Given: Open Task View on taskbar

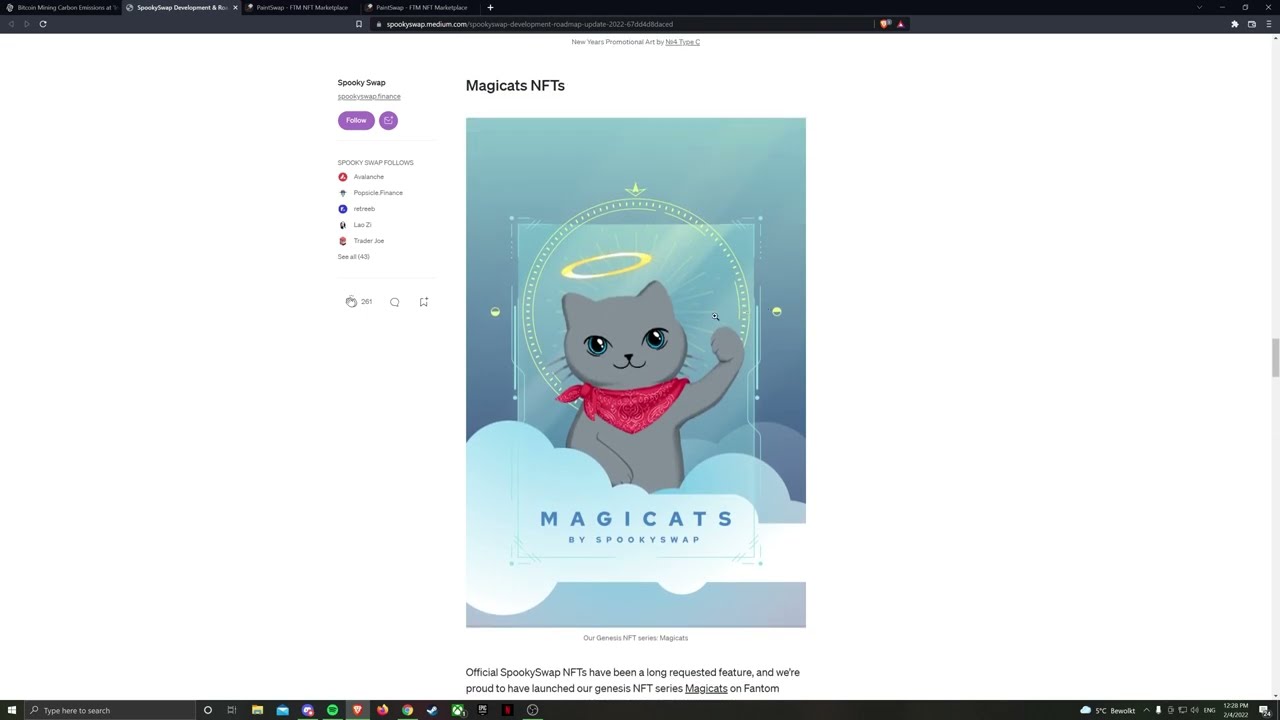Looking at the screenshot, I should pos(232,710).
